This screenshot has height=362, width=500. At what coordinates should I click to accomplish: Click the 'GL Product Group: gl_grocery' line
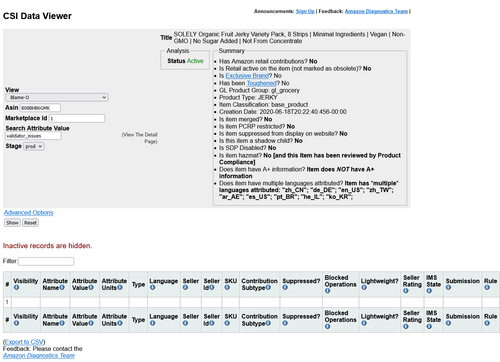259,90
